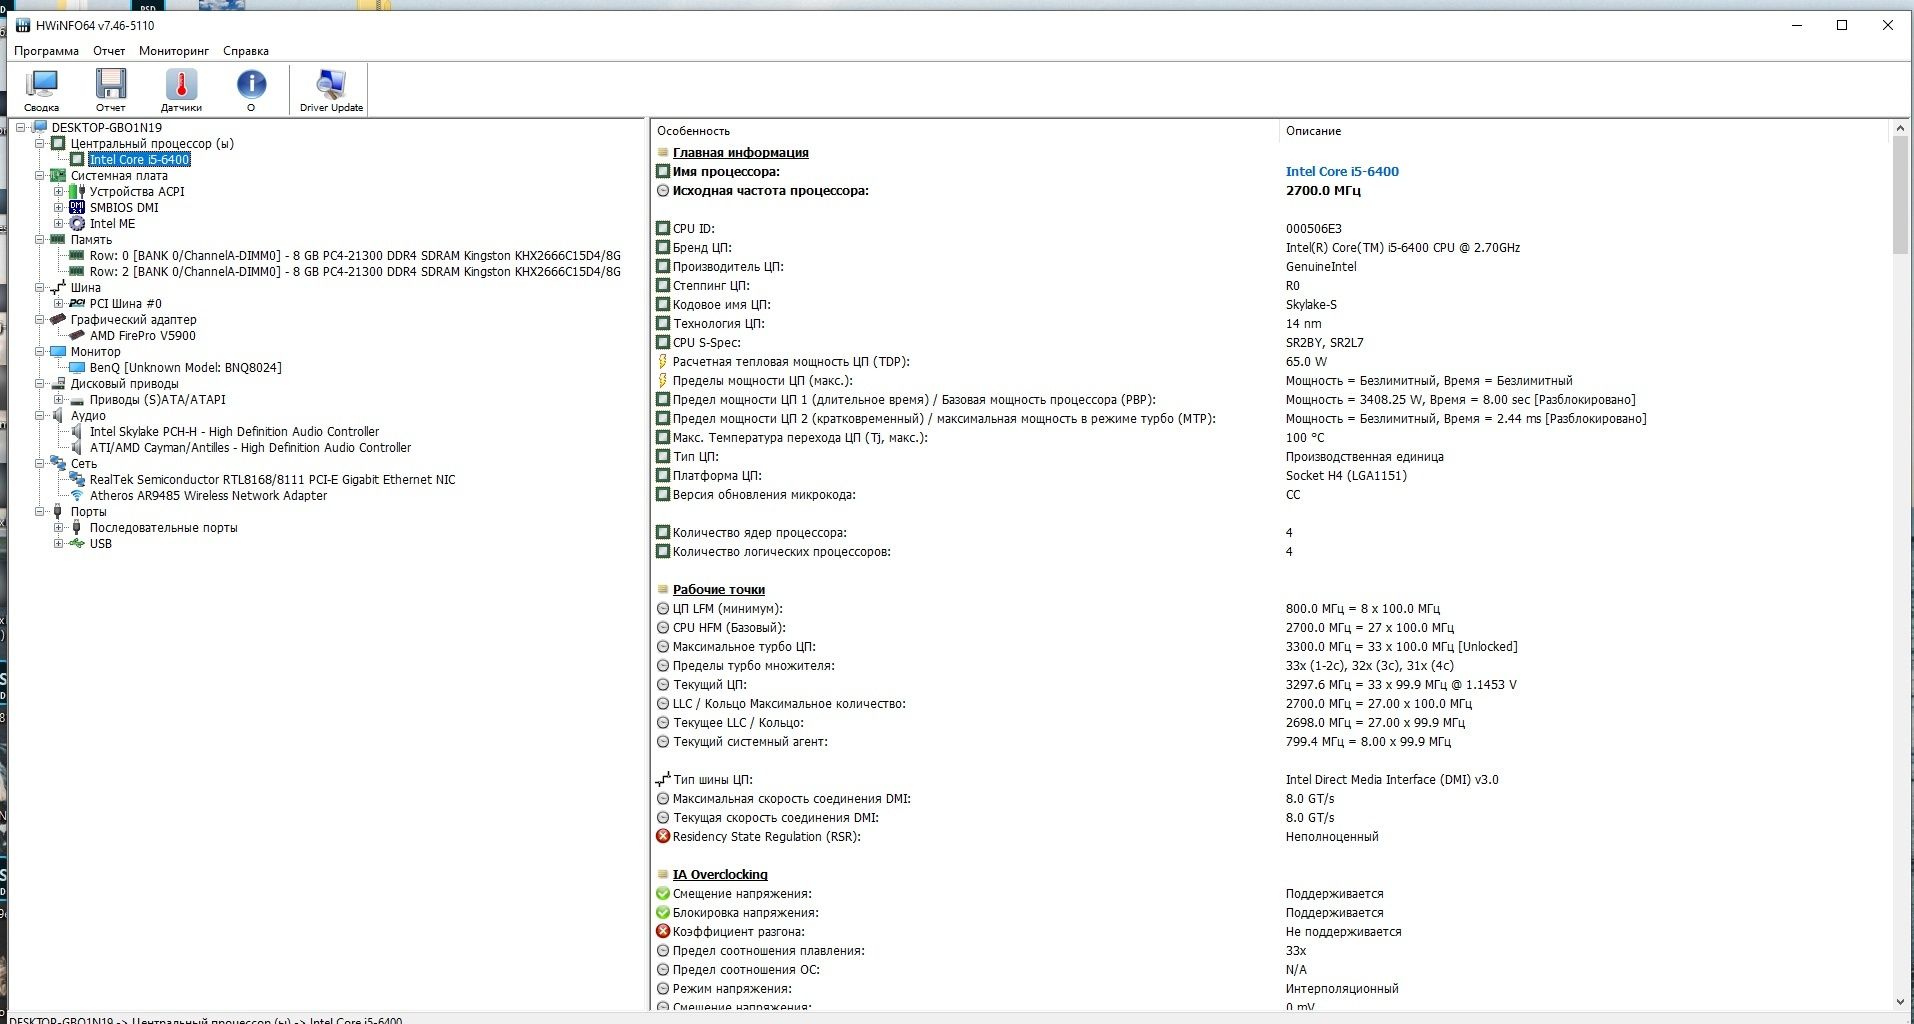Open the Сводка summary toolbar icon
This screenshot has width=1914, height=1024.
[42, 90]
